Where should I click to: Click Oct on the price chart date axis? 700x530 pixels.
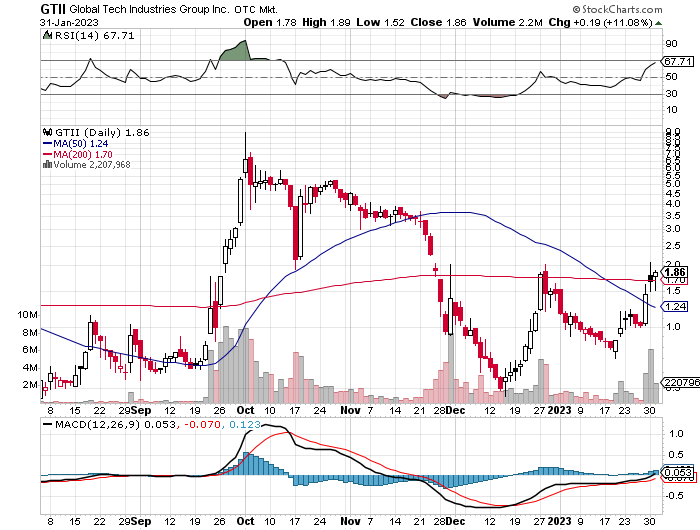246,410
